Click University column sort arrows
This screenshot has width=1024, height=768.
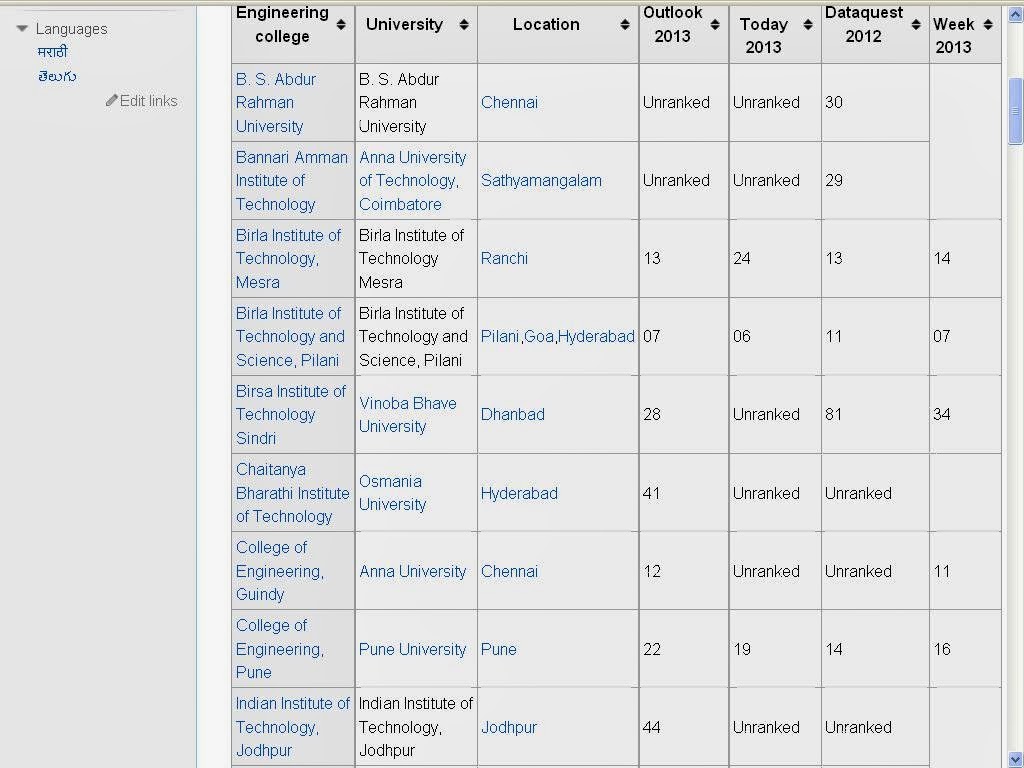pos(464,25)
